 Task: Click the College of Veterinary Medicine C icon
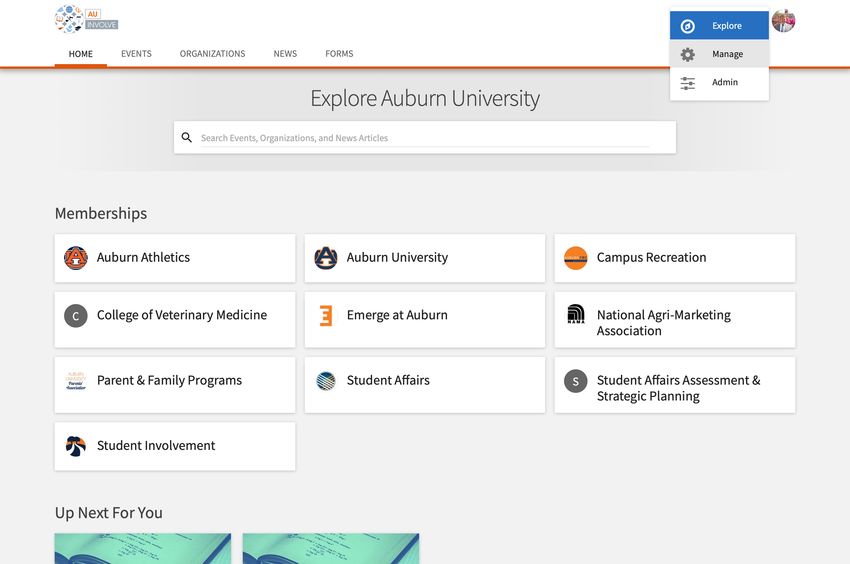click(76, 316)
